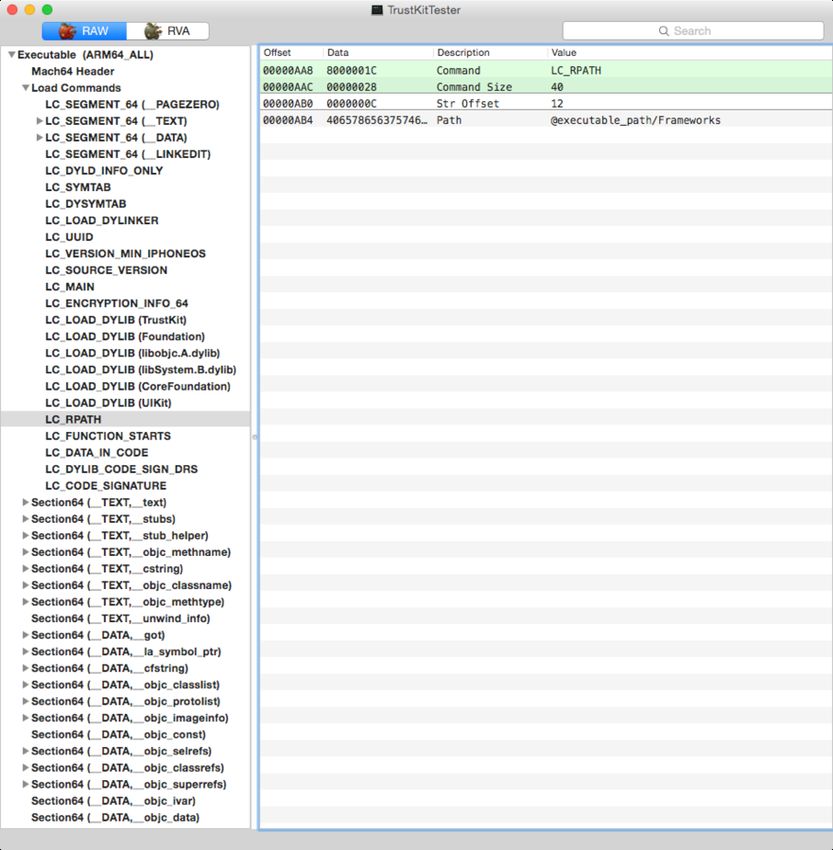Screen dimensions: 833x850
Task: Switch to the RVA address mode
Action: (x=167, y=31)
